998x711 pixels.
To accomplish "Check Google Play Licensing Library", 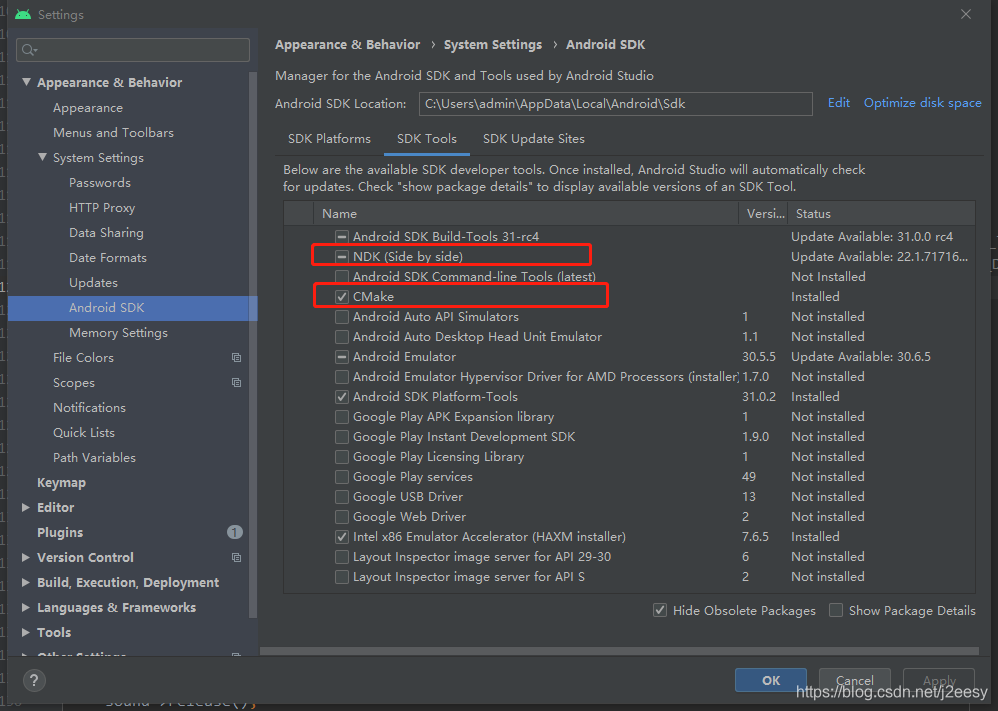I will tap(342, 457).
